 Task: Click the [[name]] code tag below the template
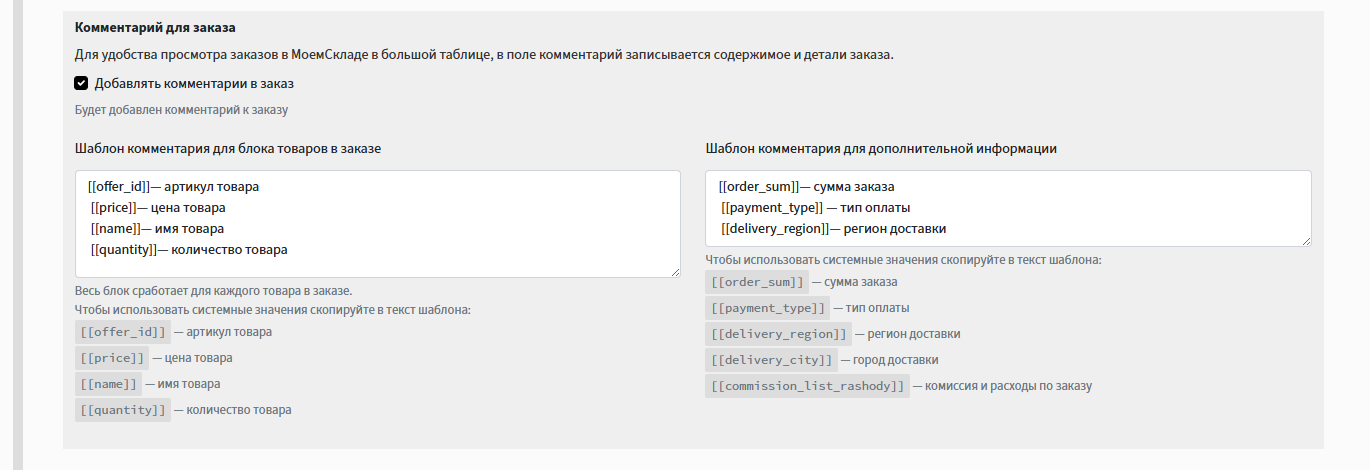(x=108, y=384)
